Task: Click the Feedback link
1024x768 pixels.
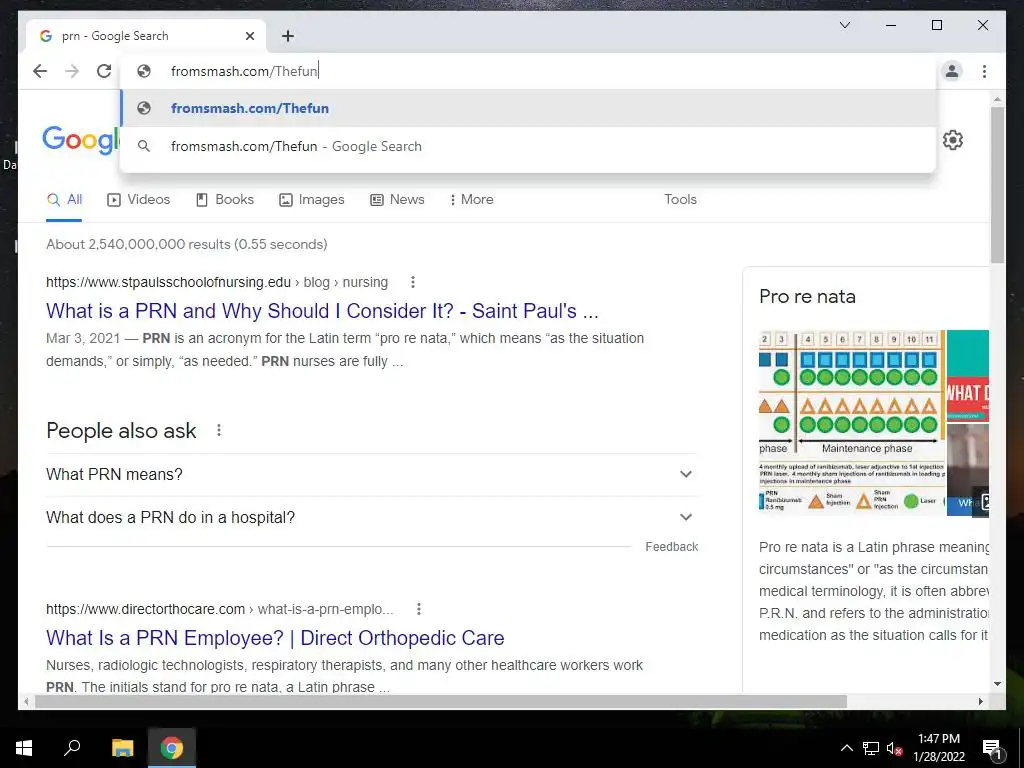Action: click(671, 547)
